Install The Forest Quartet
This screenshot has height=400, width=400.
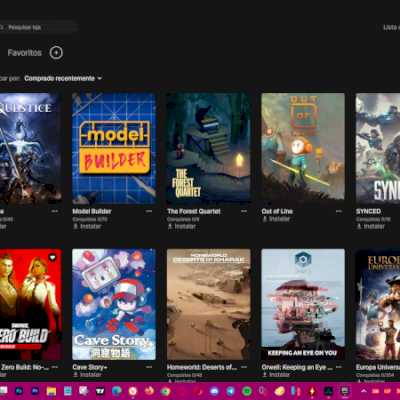click(x=182, y=226)
